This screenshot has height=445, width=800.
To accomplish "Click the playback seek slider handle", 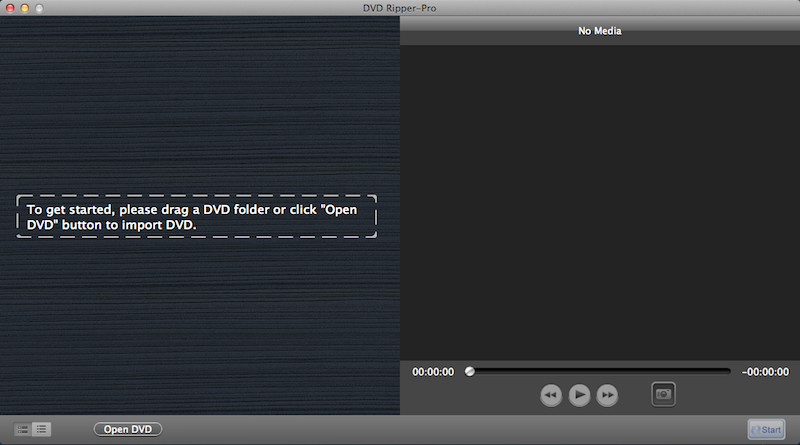I will [x=469, y=372].
